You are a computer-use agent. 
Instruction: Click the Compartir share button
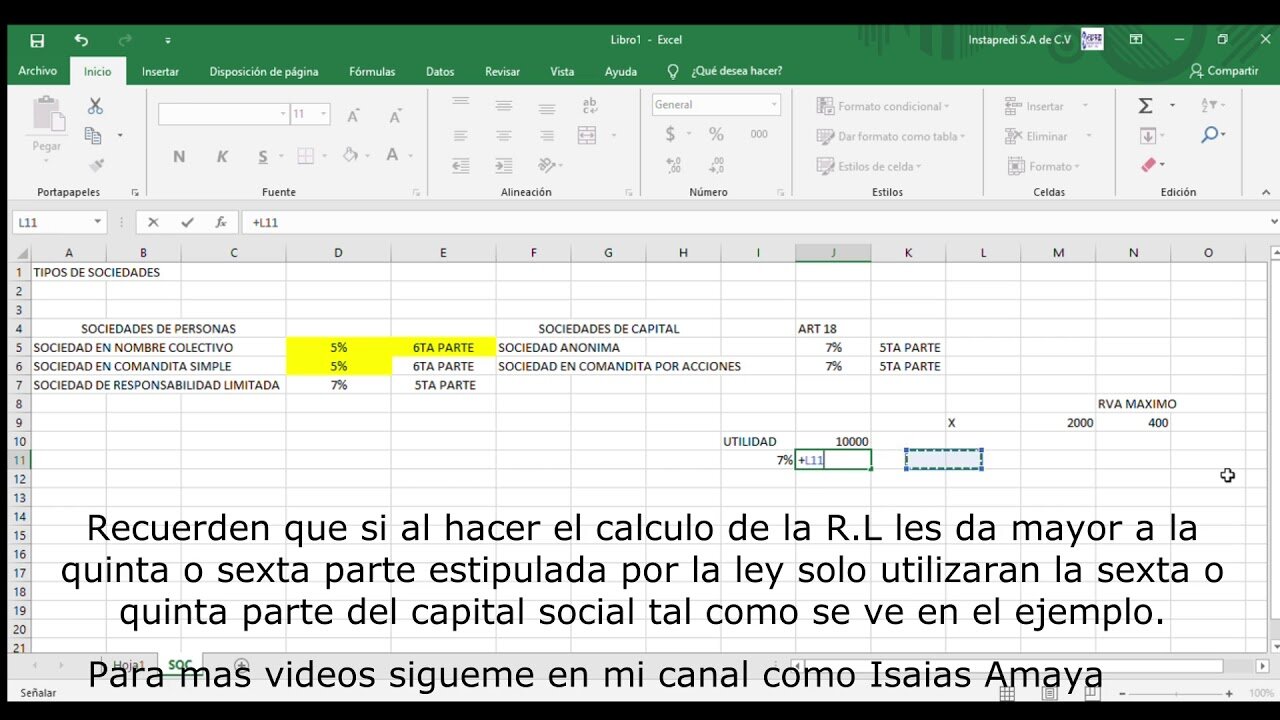(1223, 71)
